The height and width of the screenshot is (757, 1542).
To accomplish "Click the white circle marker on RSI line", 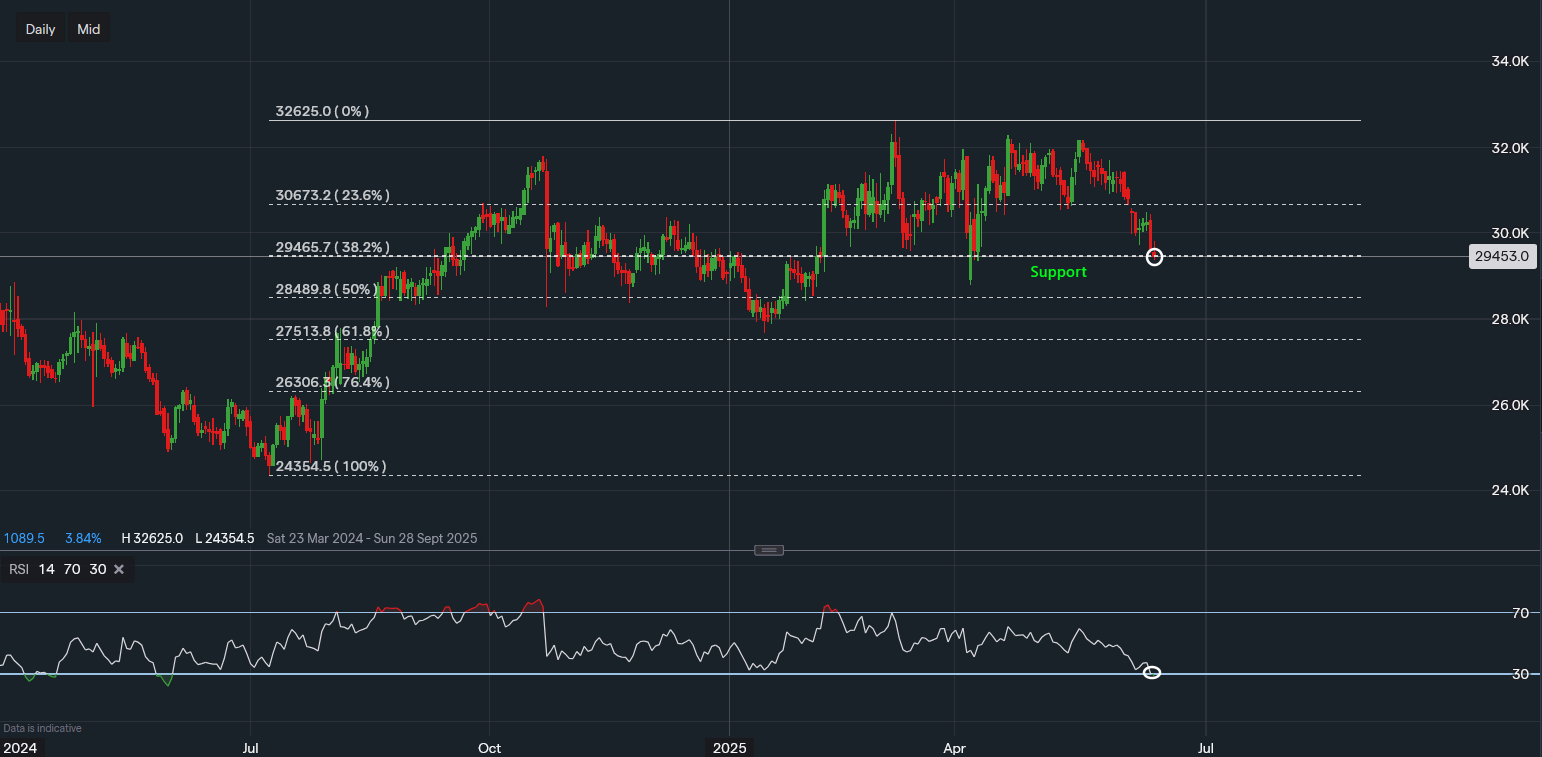I will pyautogui.click(x=1152, y=672).
